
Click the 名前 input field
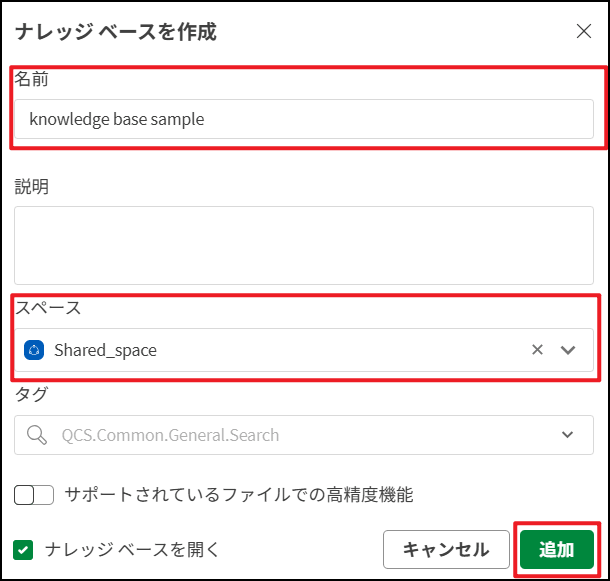pyautogui.click(x=304, y=119)
